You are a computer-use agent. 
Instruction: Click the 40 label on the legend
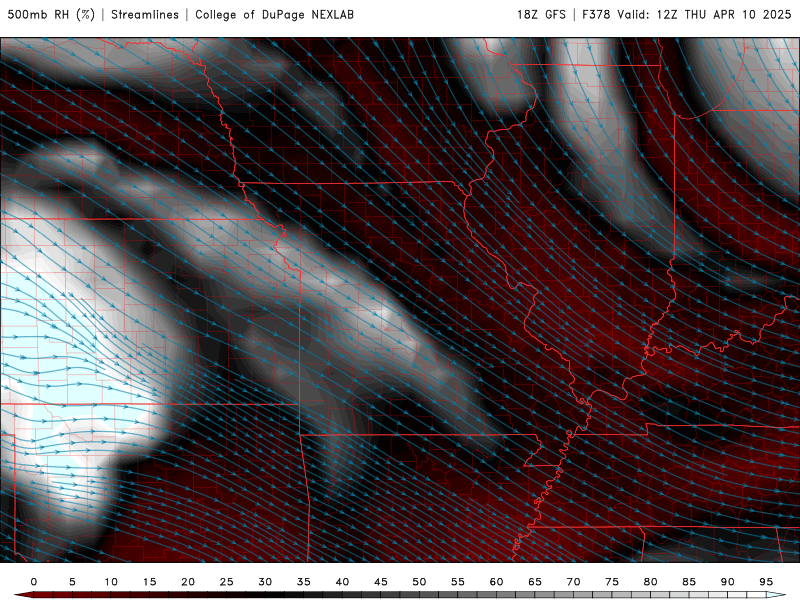342,582
